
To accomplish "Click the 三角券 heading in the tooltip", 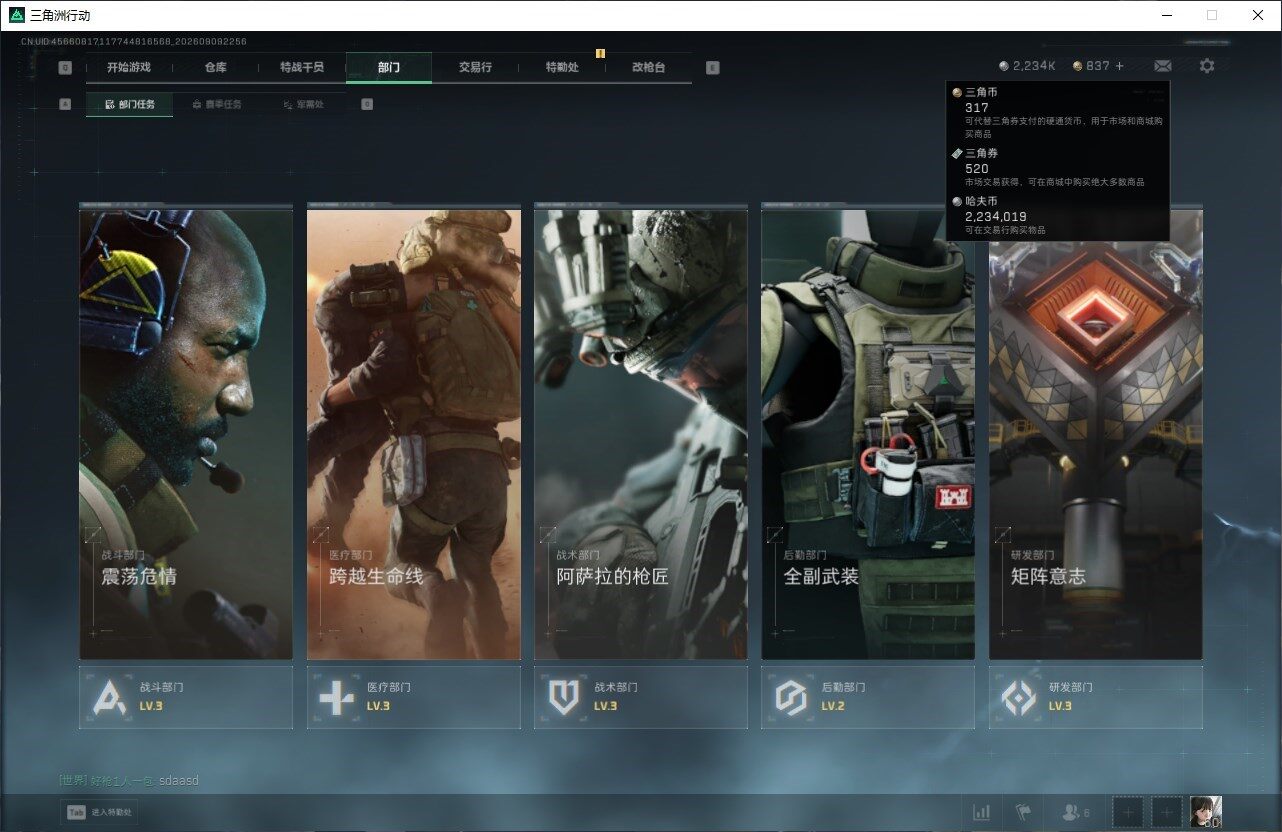I will click(981, 153).
